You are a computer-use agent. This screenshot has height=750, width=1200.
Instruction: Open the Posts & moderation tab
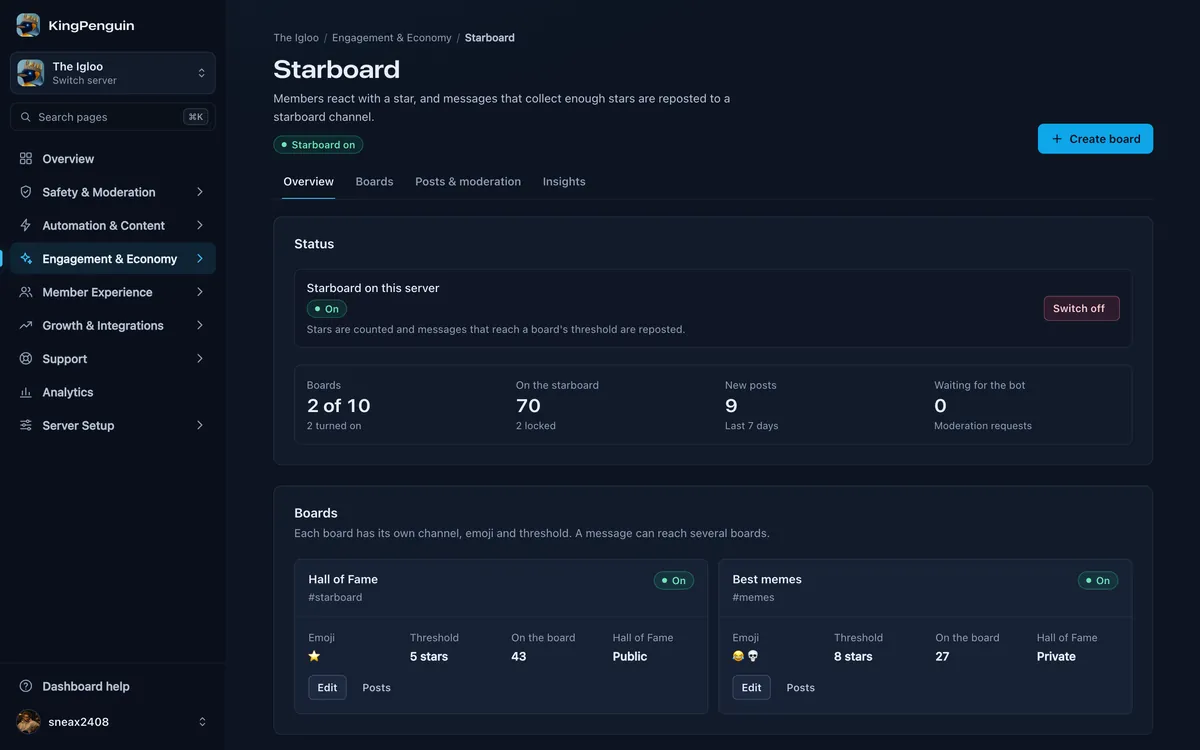[x=468, y=182]
